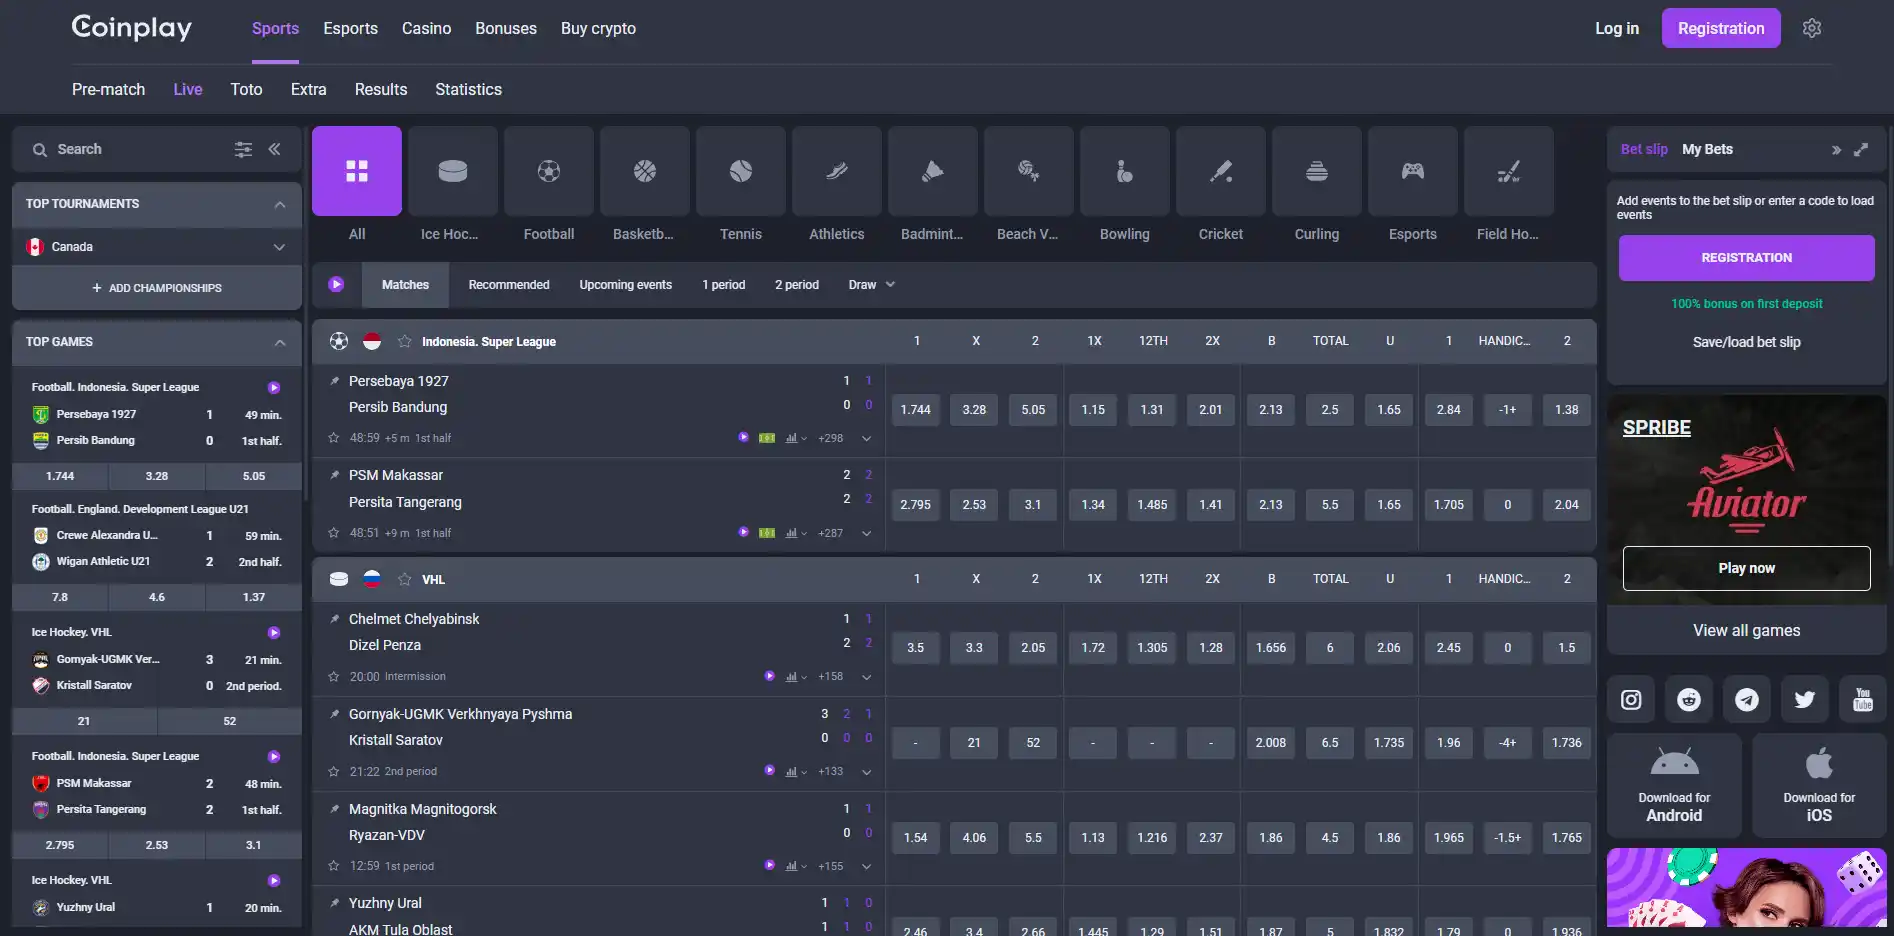Open Download for iOS tile

(x=1819, y=785)
